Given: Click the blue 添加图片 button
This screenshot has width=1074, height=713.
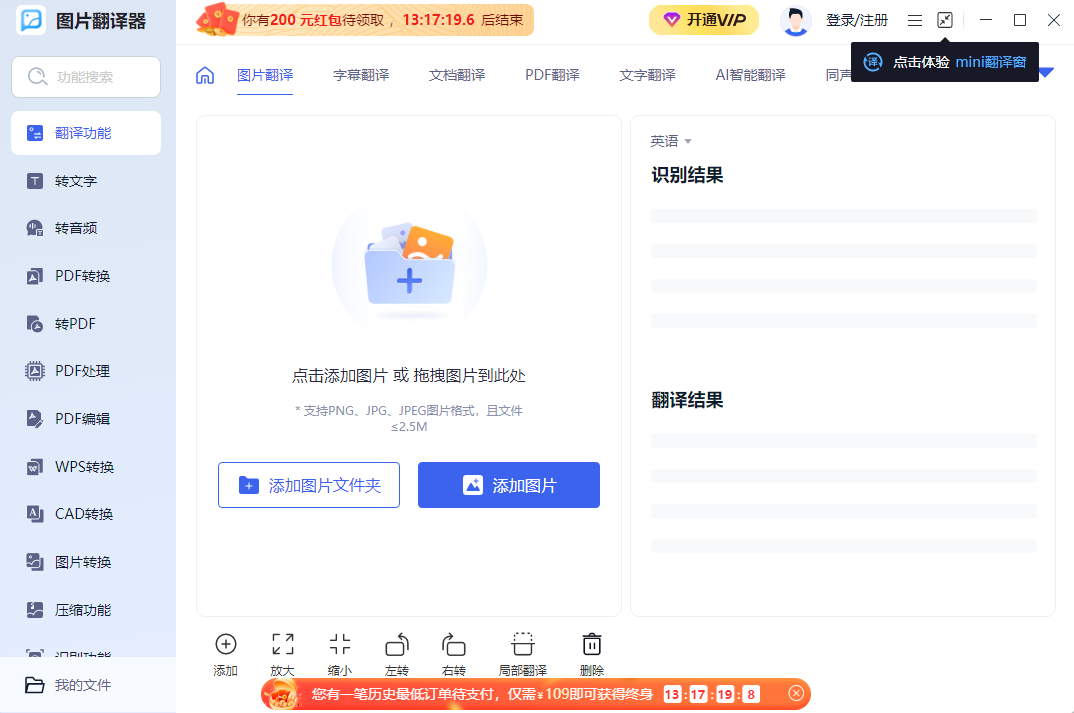Looking at the screenshot, I should 508,484.
